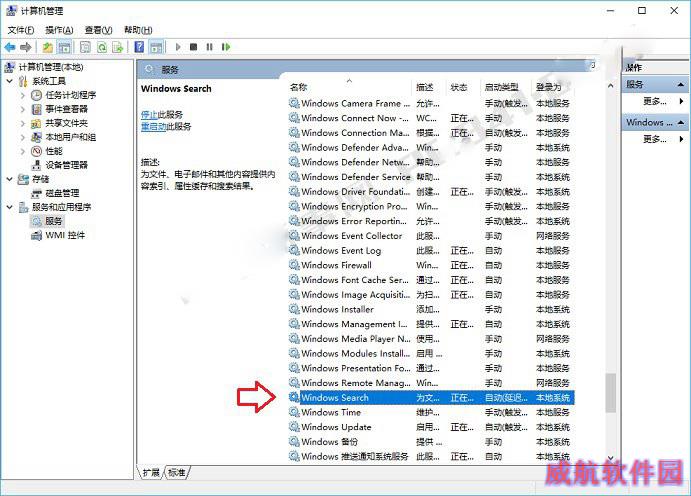Click the Restart Service toolbar icon
Viewport: 691px width, 496px height.
click(226, 47)
